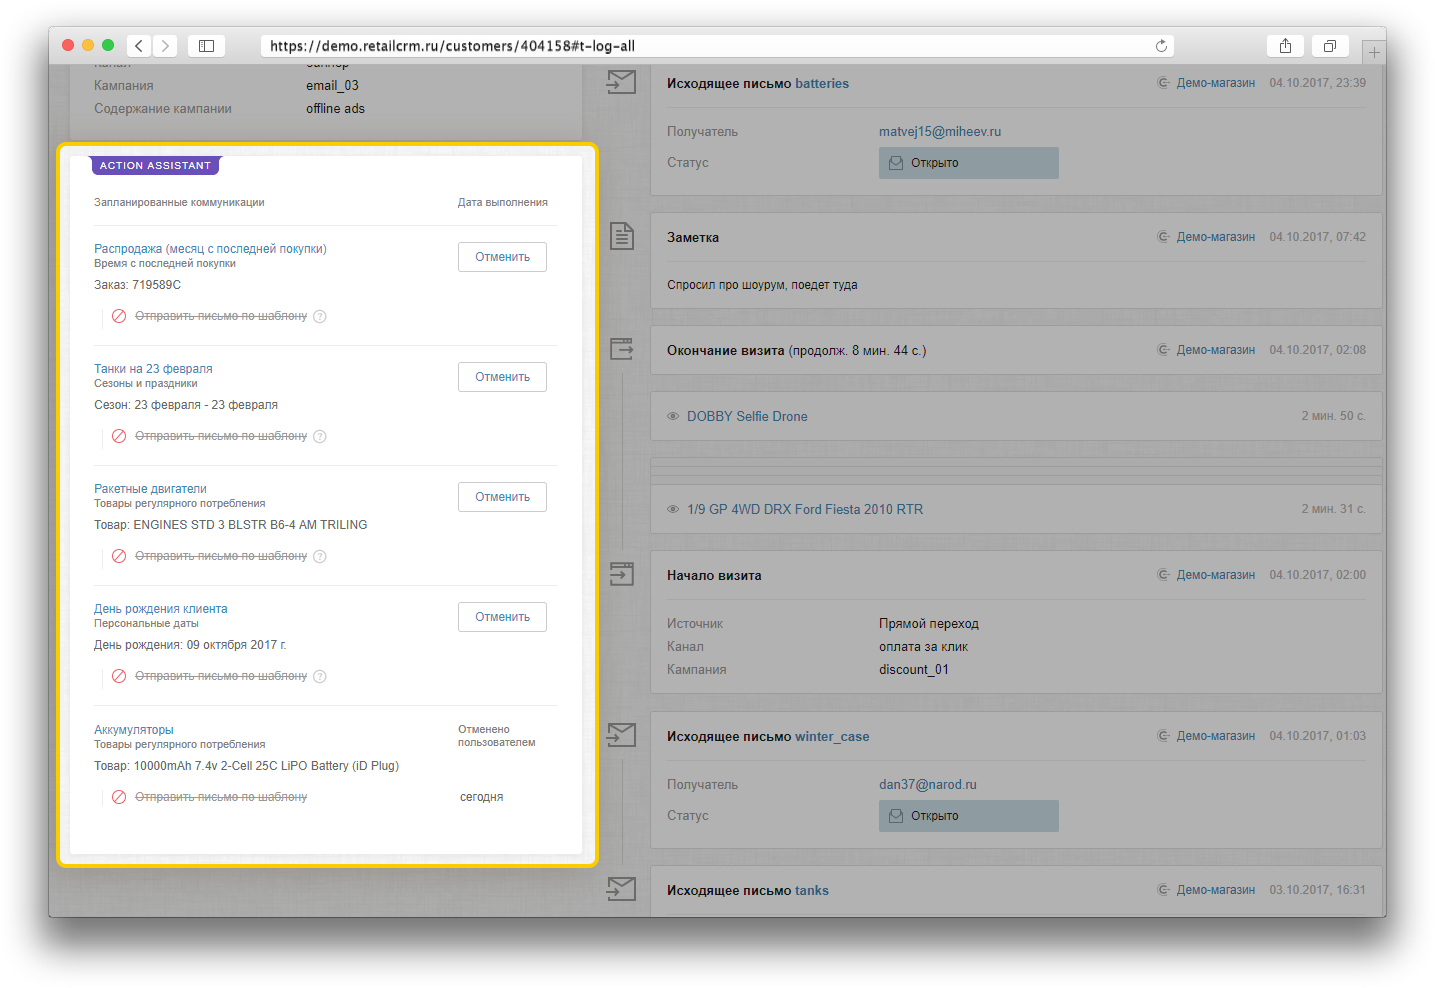Click cancelled icon under День рождения клиента
The image size is (1435, 988).
click(119, 676)
